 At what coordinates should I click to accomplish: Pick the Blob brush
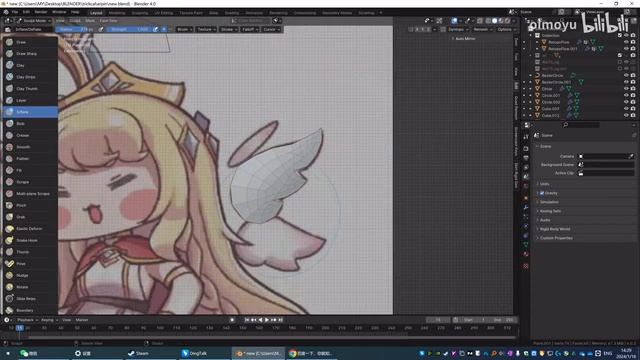click(x=31, y=124)
